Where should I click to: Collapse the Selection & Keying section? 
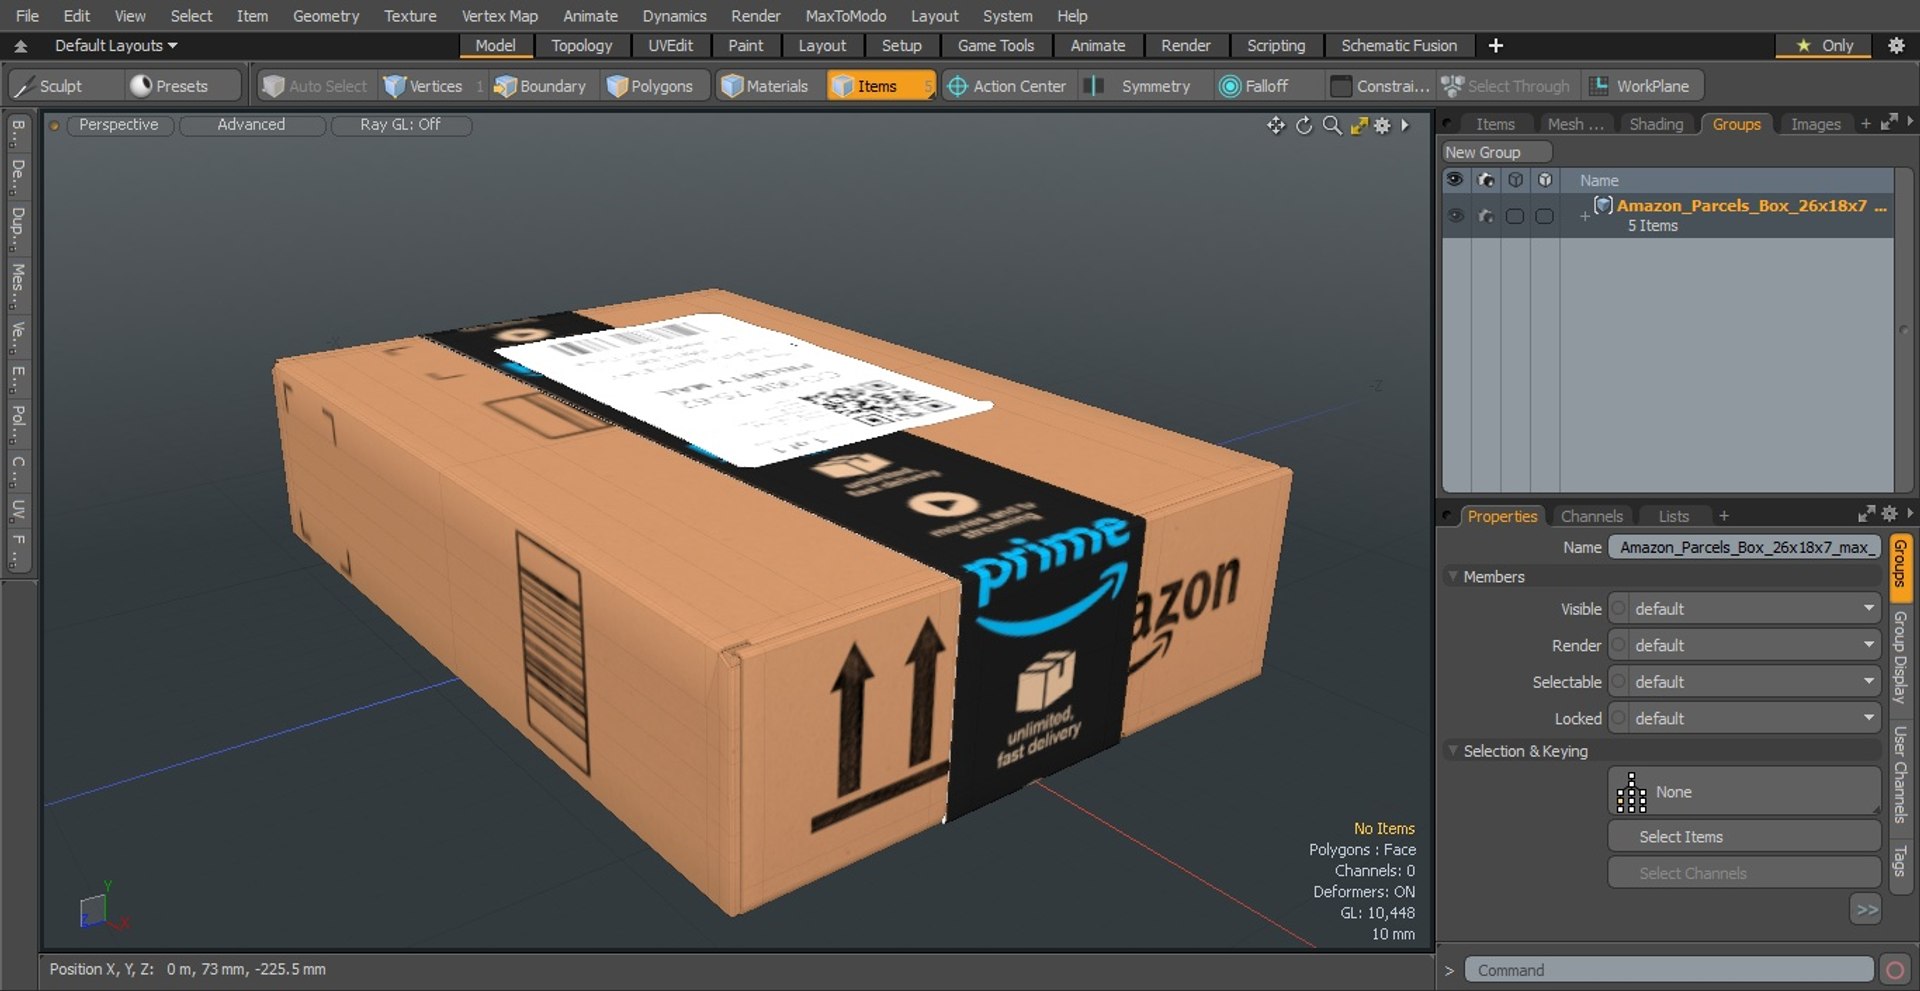click(x=1453, y=751)
